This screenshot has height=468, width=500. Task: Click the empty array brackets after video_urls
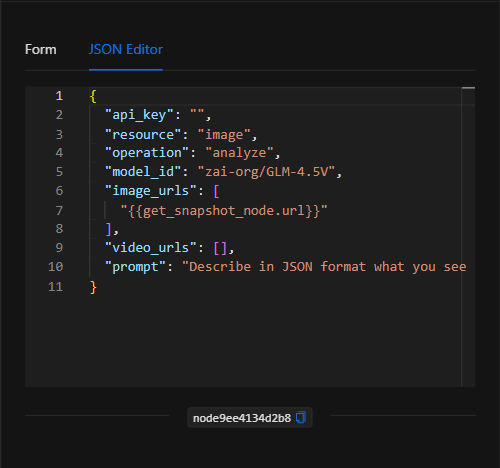click(x=220, y=248)
